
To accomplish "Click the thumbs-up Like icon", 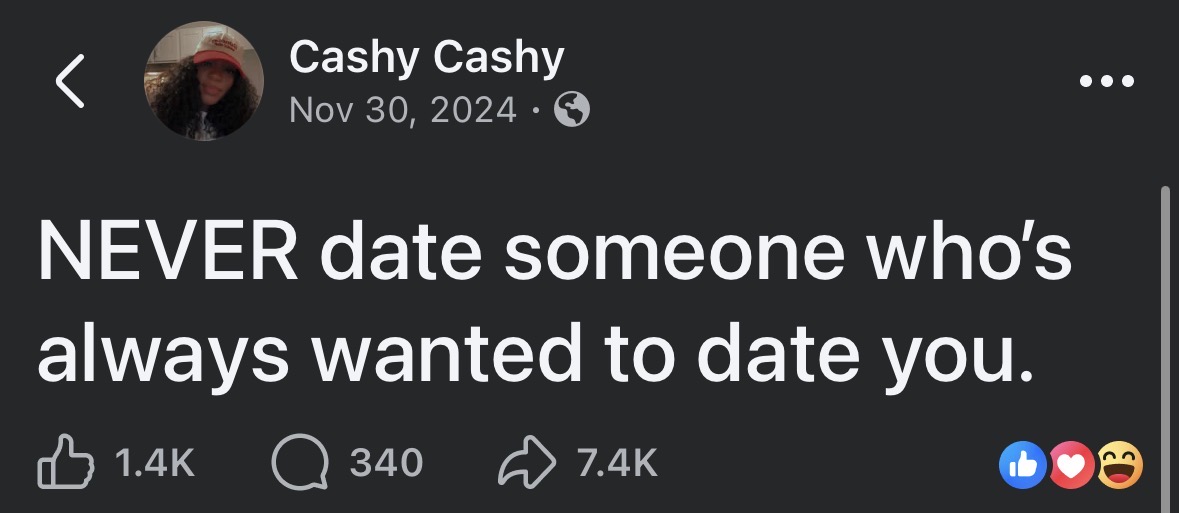I will coord(63,462).
